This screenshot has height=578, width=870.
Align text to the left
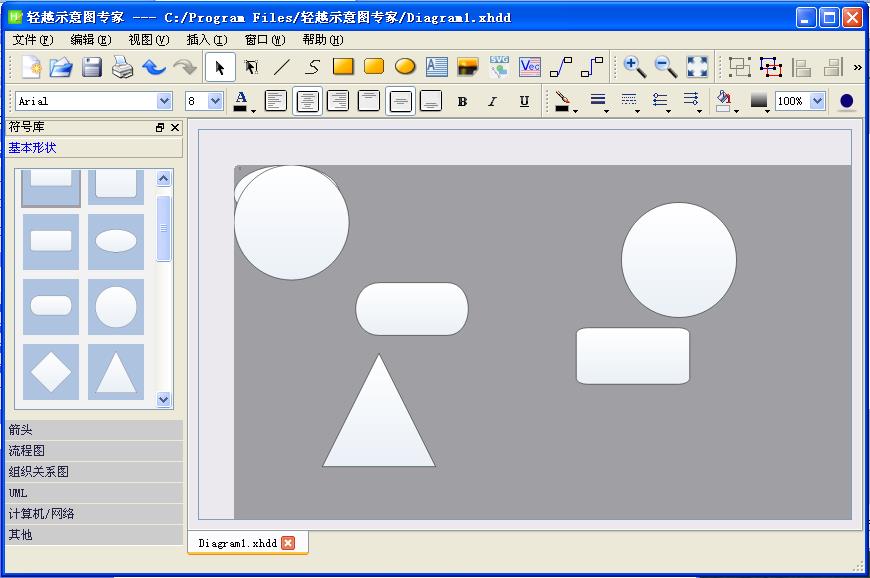pos(276,101)
